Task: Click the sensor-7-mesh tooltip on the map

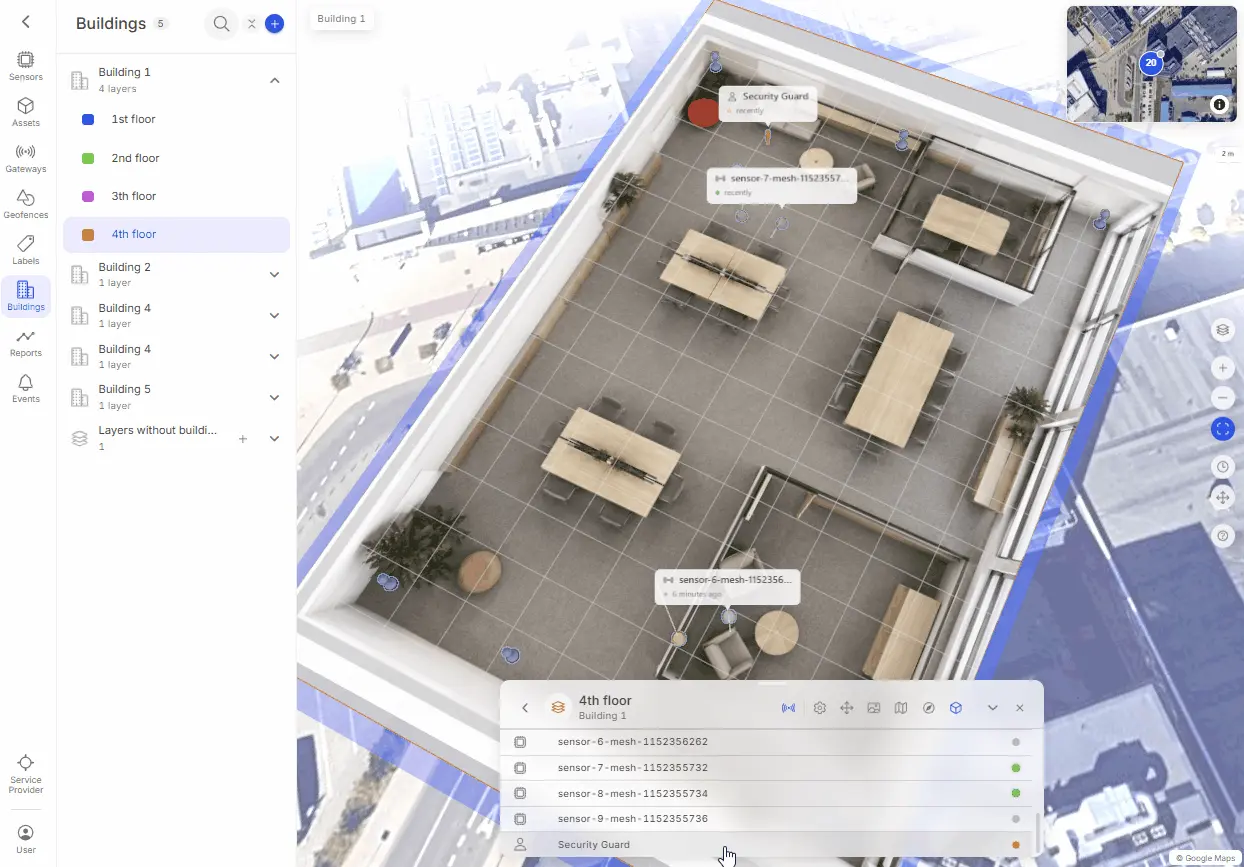Action: [x=782, y=185]
